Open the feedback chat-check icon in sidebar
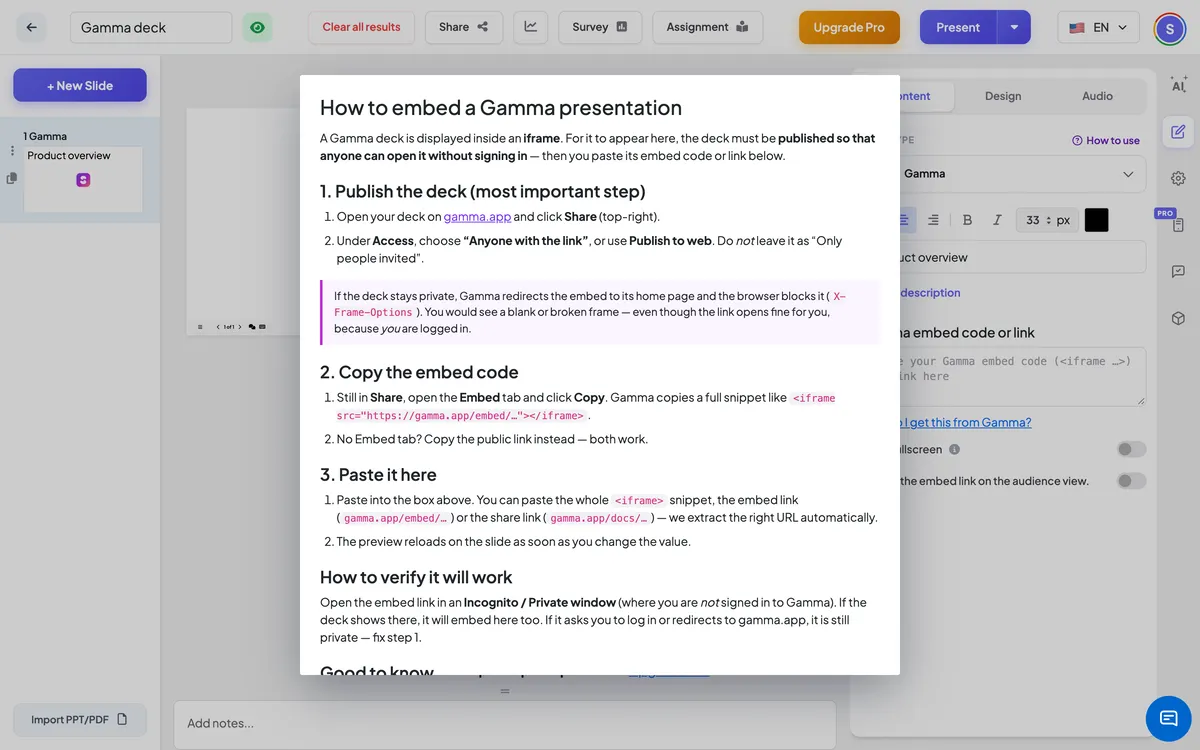The image size is (1200, 750). 1178,271
